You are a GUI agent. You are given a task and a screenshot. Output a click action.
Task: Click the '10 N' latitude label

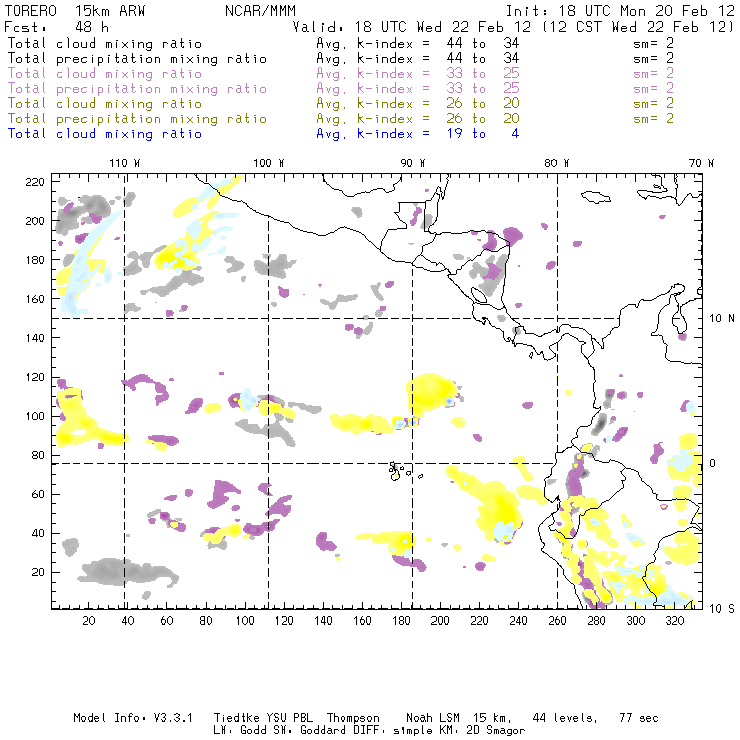722,319
